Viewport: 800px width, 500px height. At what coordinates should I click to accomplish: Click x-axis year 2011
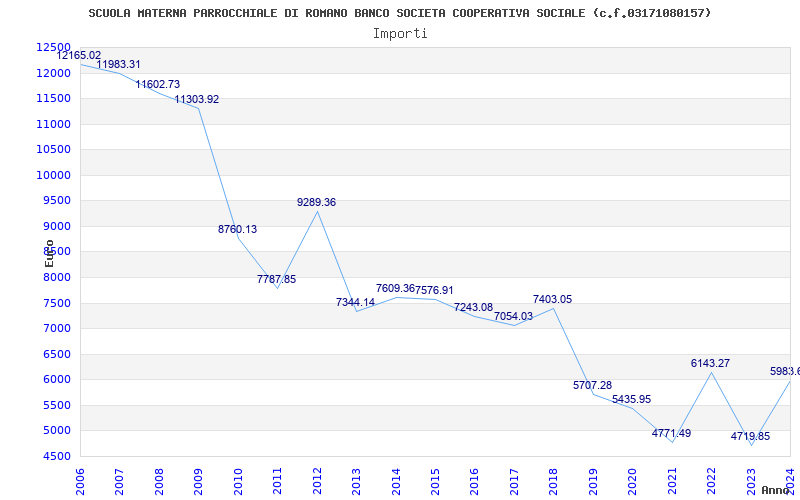pos(277,481)
